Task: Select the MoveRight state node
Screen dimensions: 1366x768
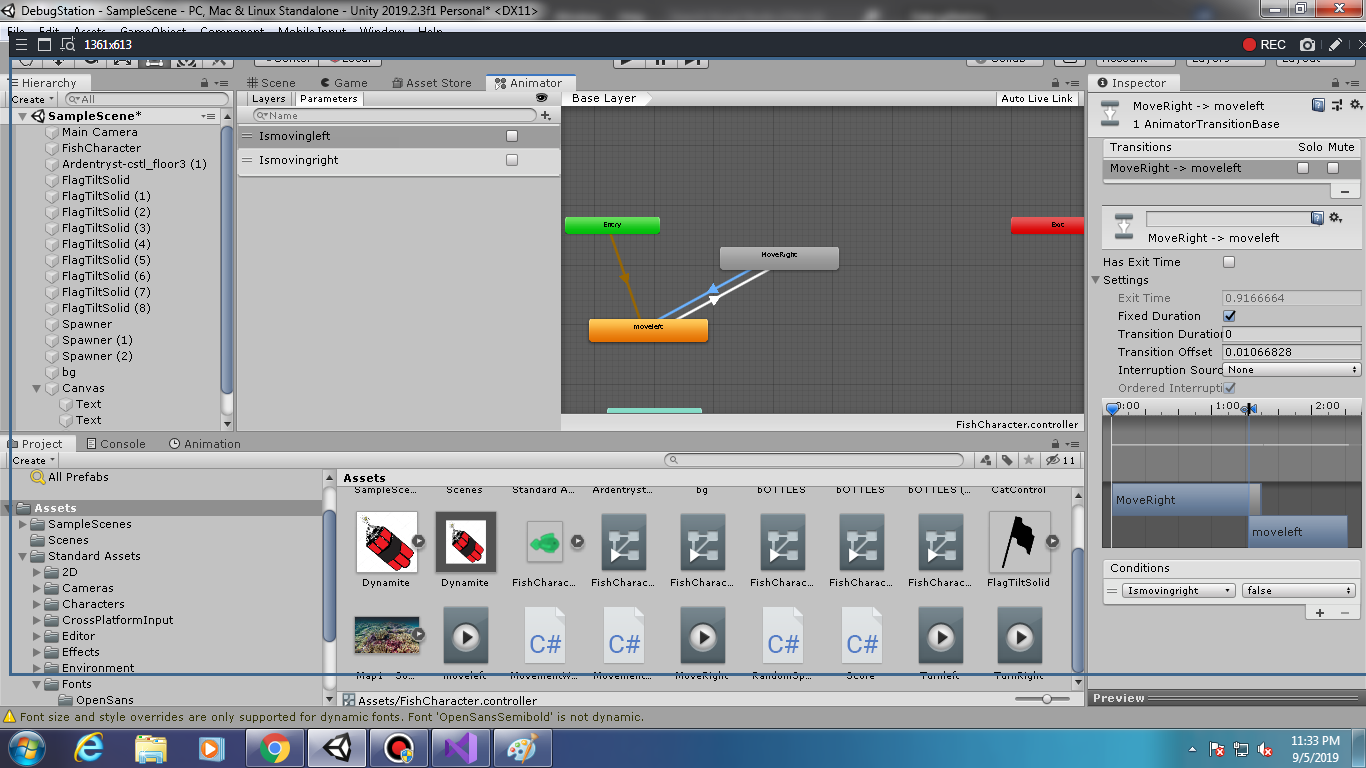Action: pyautogui.click(x=779, y=258)
